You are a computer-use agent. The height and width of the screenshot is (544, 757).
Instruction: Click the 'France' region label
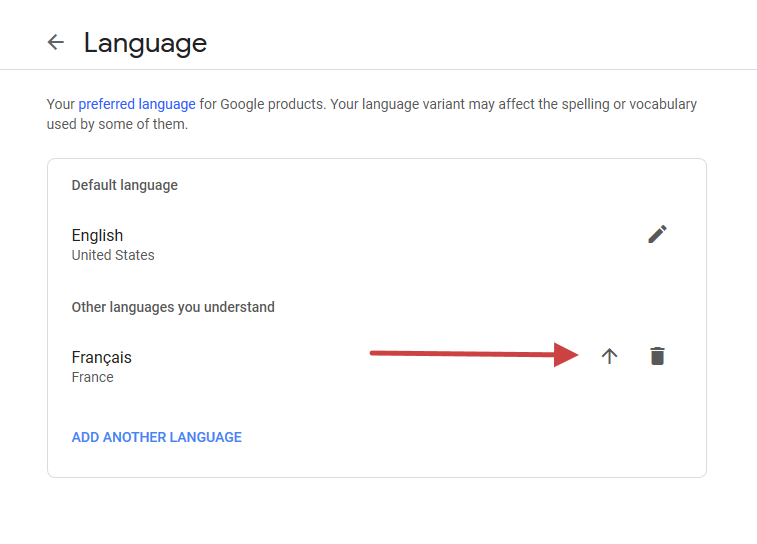click(x=92, y=377)
